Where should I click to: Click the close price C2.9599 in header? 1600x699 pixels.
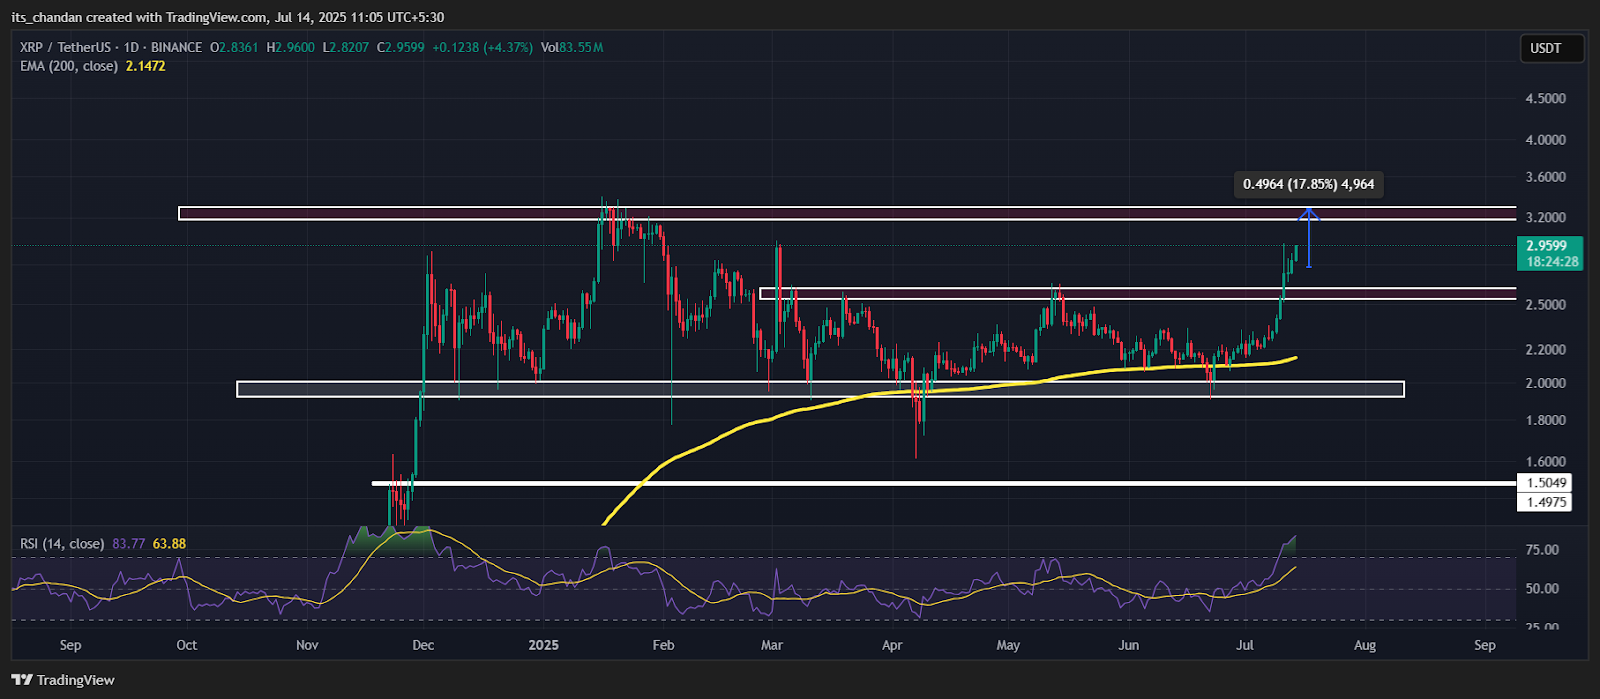click(399, 47)
